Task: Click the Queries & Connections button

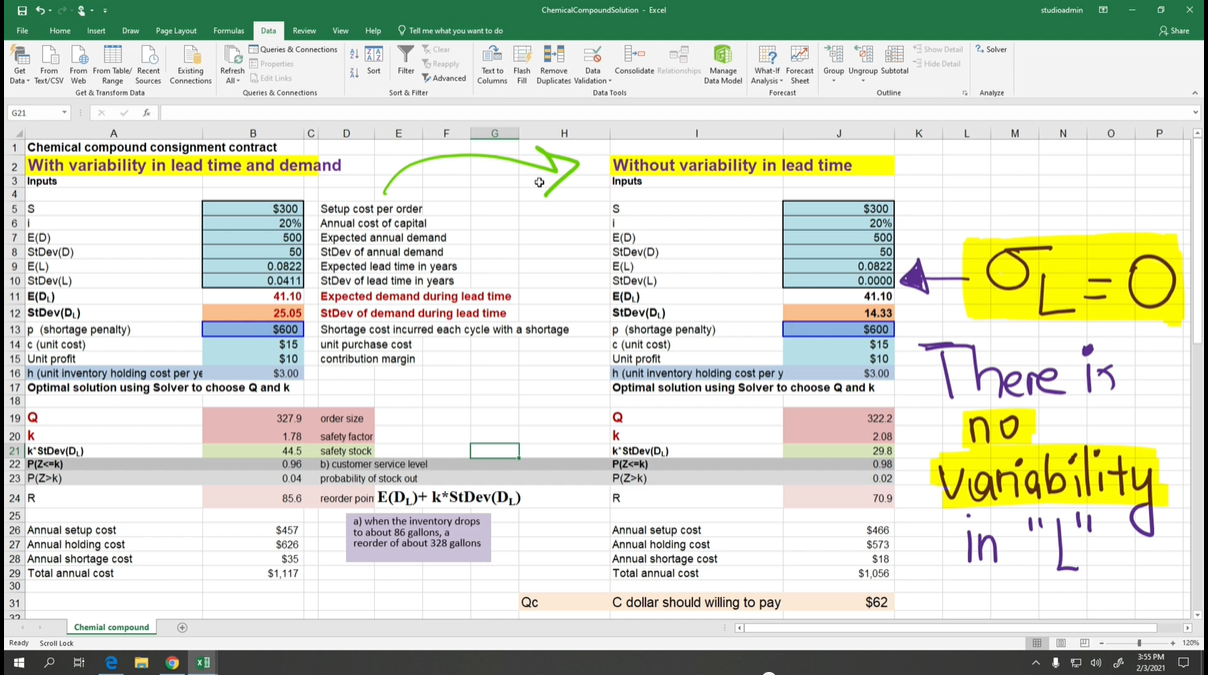Action: click(293, 49)
